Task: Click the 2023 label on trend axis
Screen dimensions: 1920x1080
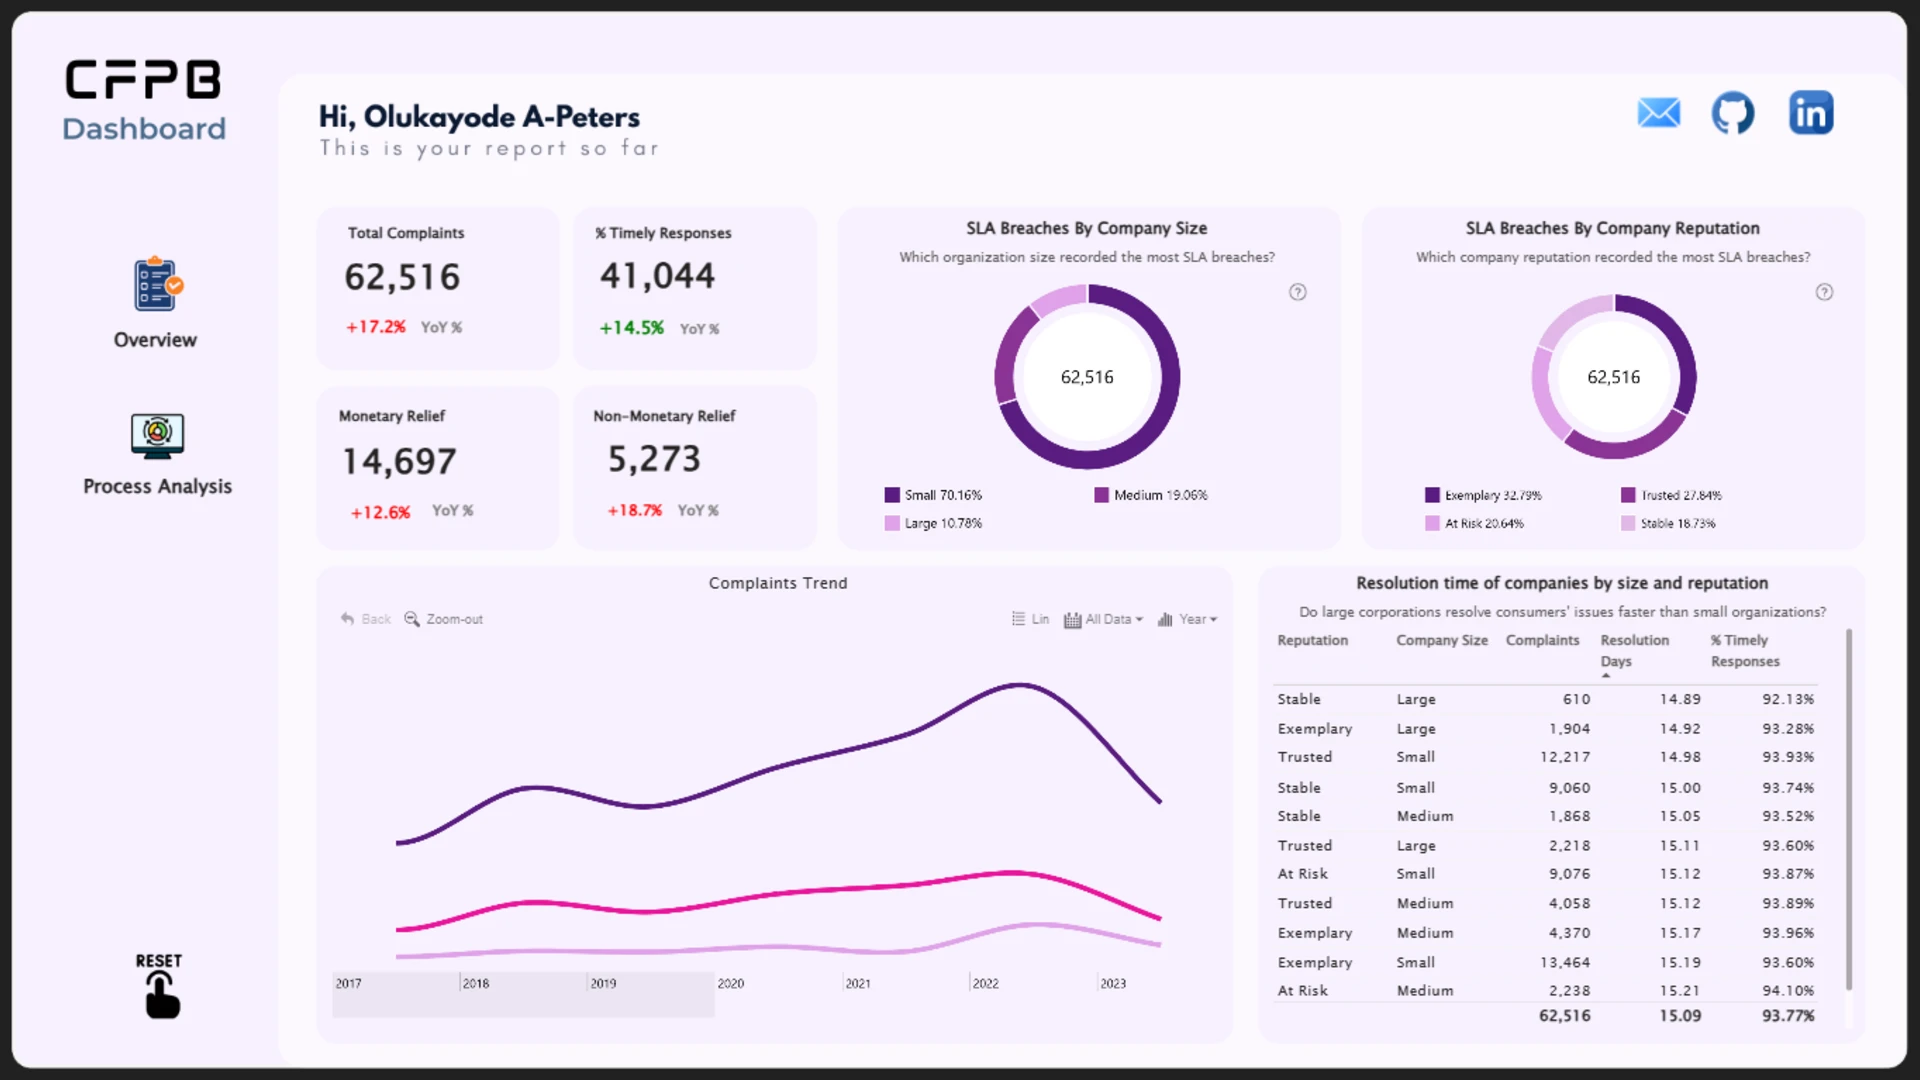Action: (x=1113, y=984)
